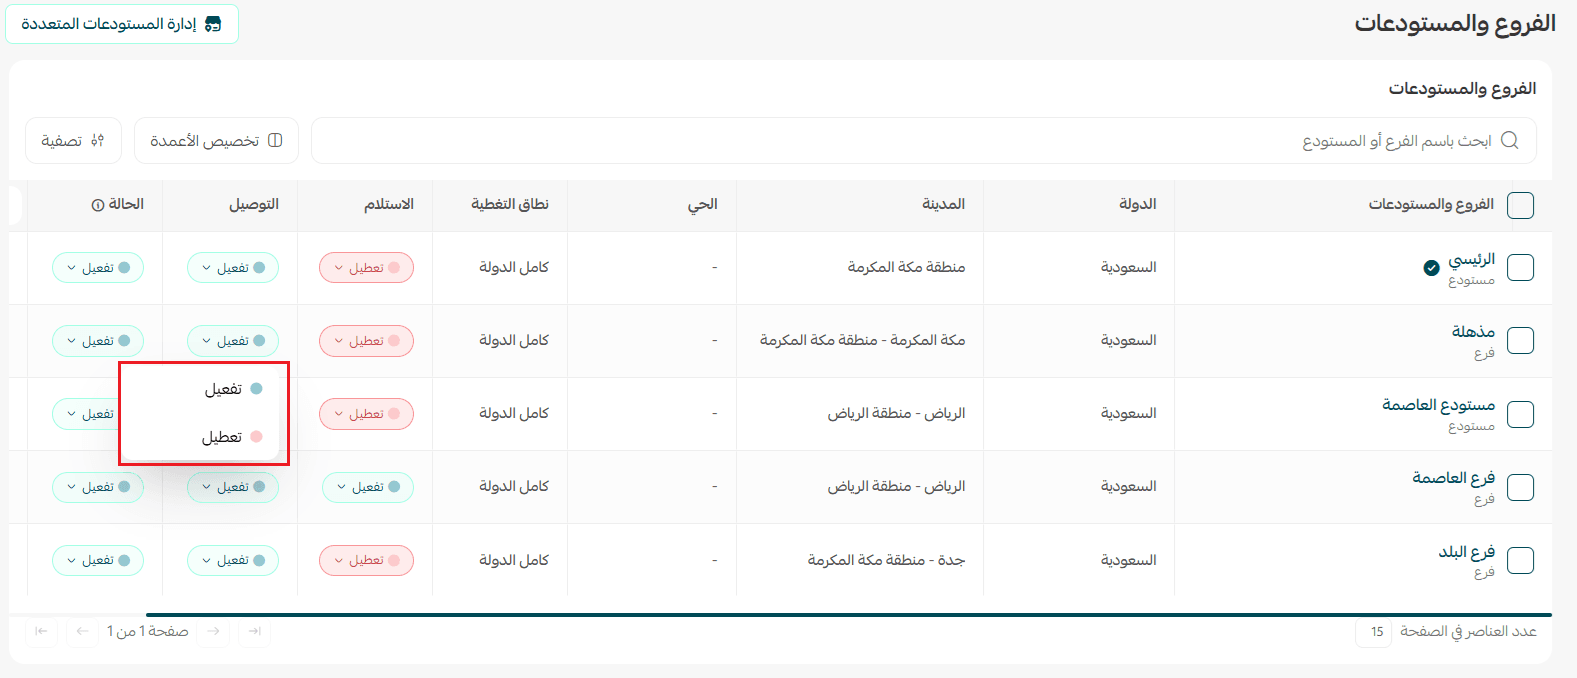Viewport: 1577px width, 678px height.
Task: Click the verified badge next to الرئيسي
Action: click(x=1431, y=267)
